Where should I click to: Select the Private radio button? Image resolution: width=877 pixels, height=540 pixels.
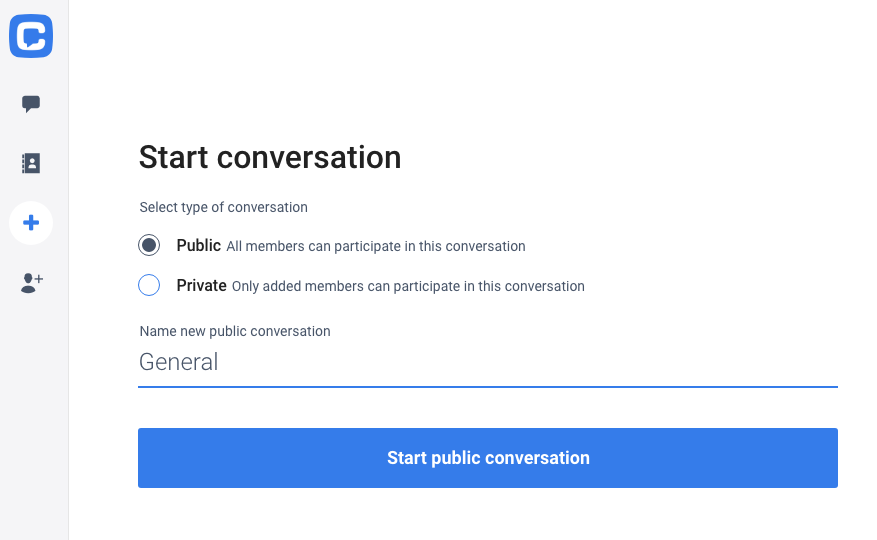coord(149,285)
